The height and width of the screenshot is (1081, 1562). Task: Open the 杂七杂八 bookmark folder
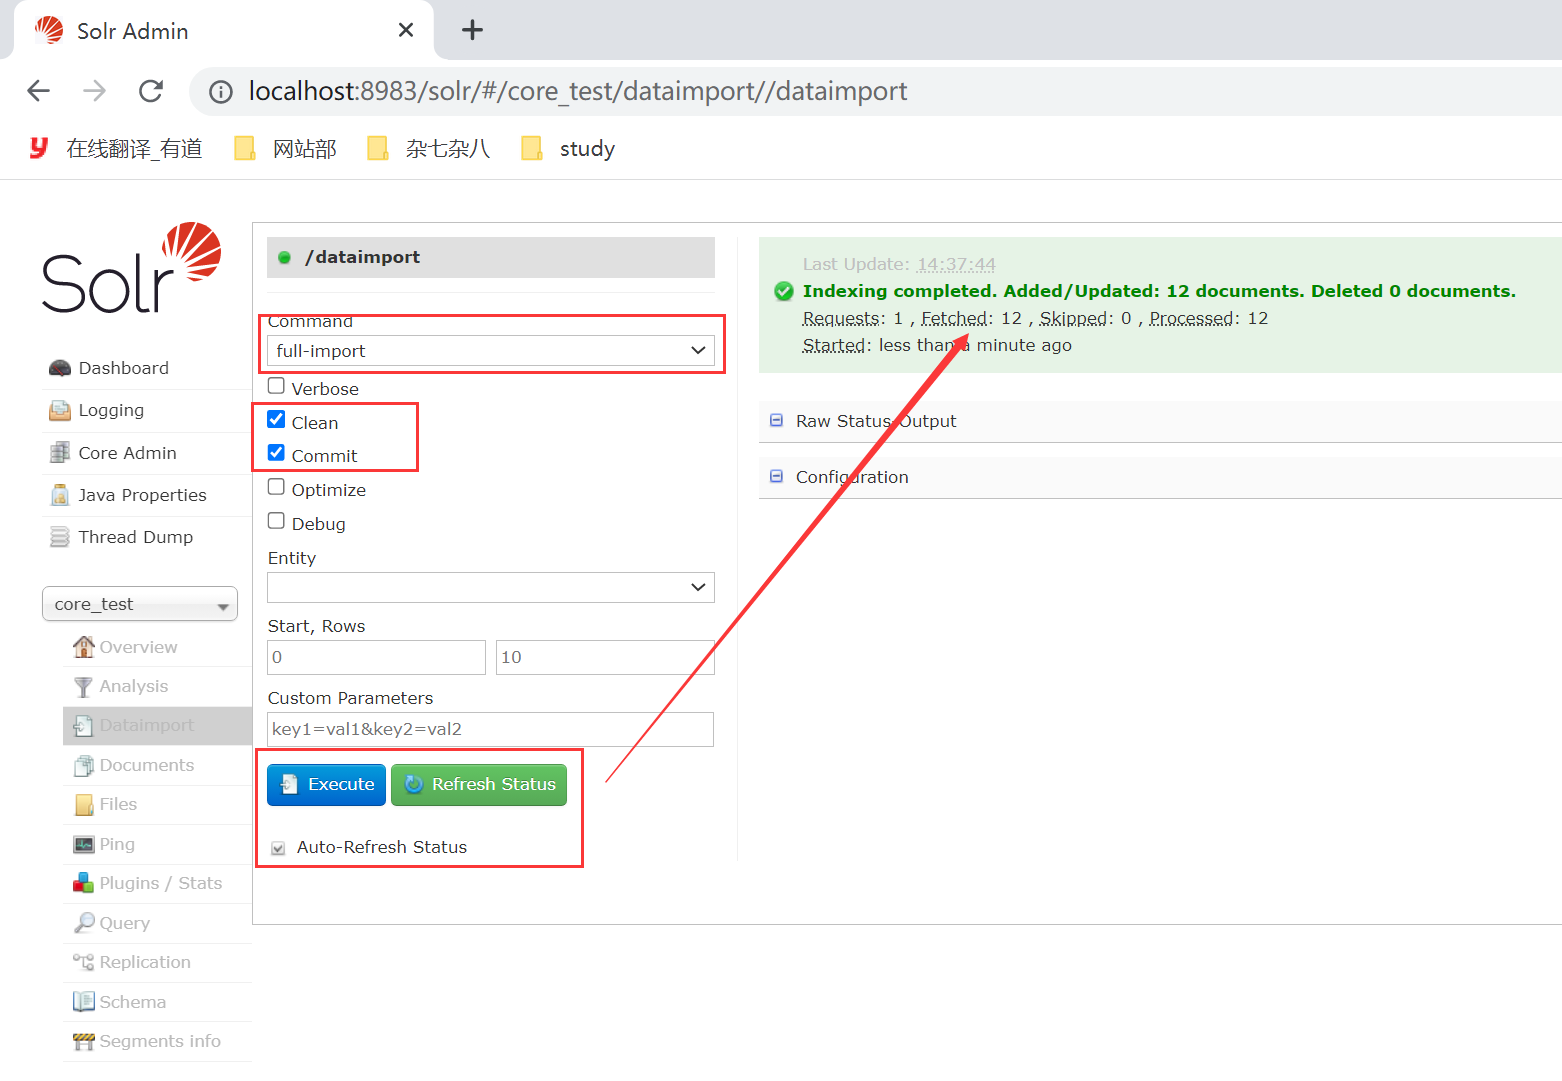pos(429,149)
